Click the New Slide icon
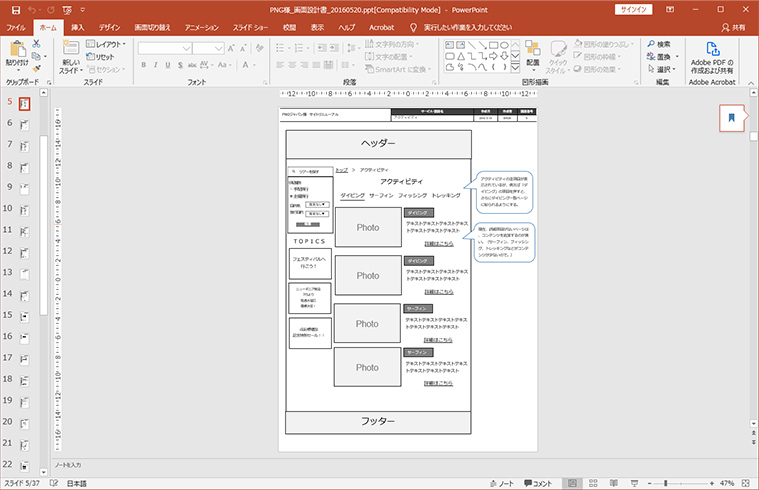This screenshot has height=490, width=759. [x=71, y=47]
